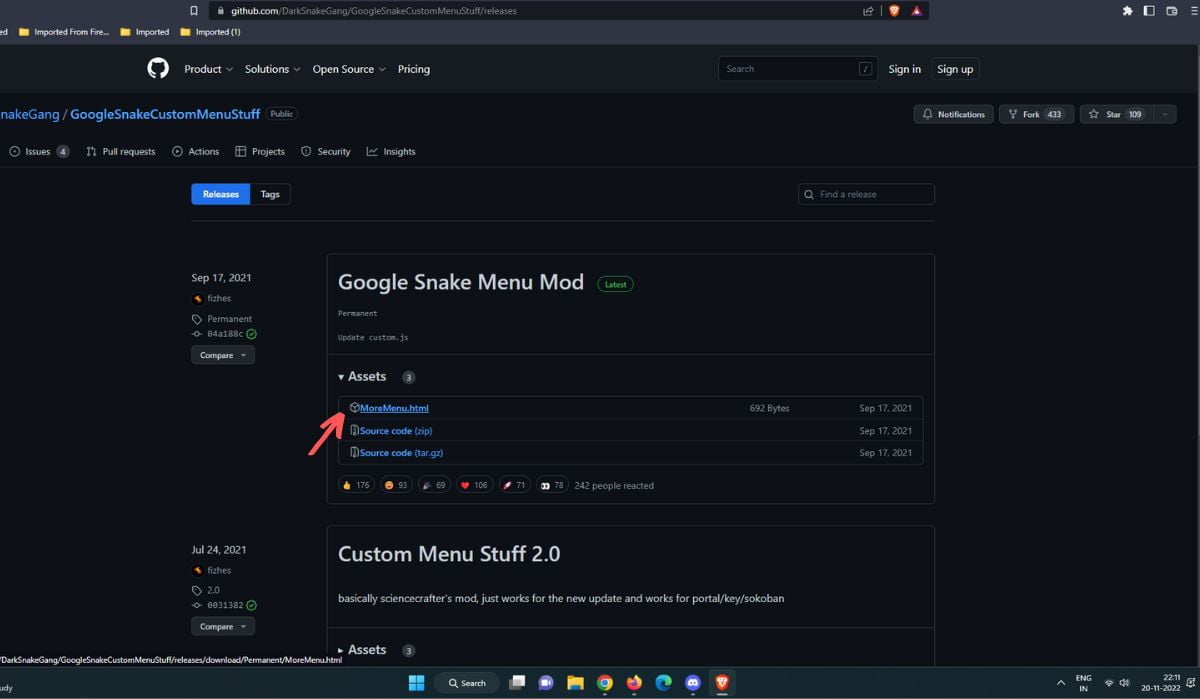Download the MoreMenu.html asset

395,407
